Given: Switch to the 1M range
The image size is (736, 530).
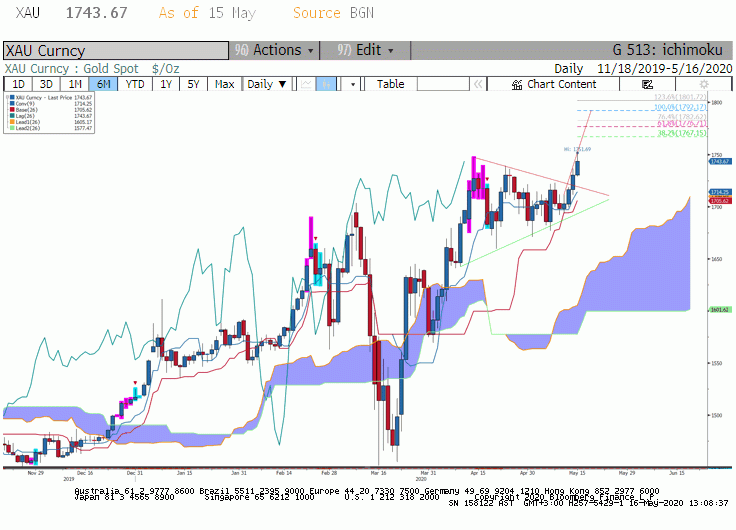Looking at the screenshot, I should tap(75, 84).
